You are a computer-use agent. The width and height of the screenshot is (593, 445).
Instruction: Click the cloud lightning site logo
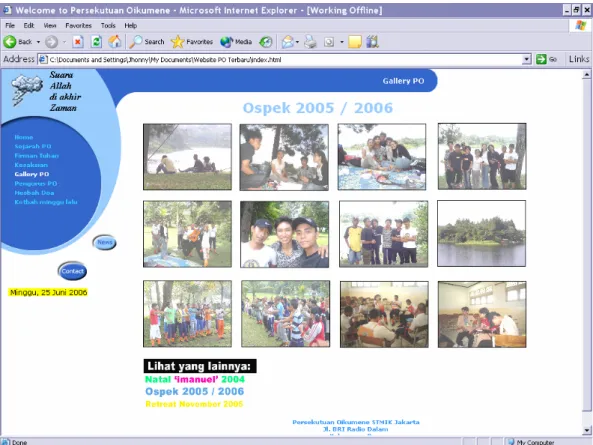tap(26, 90)
